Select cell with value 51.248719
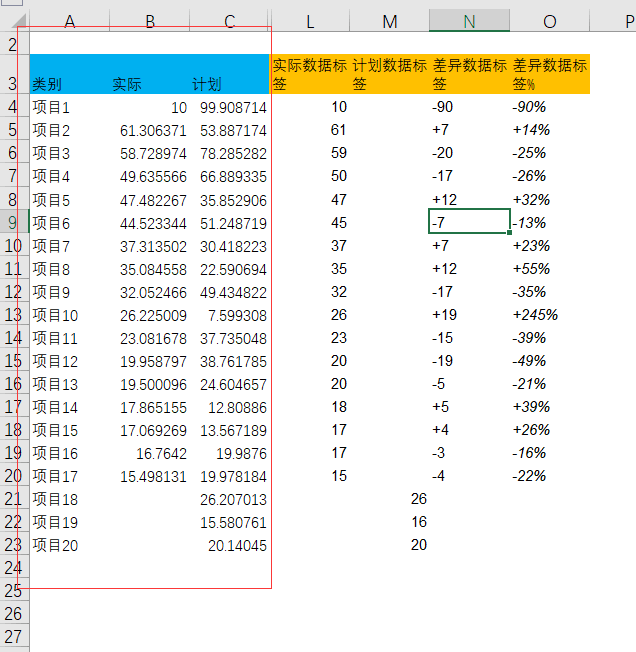 229,223
